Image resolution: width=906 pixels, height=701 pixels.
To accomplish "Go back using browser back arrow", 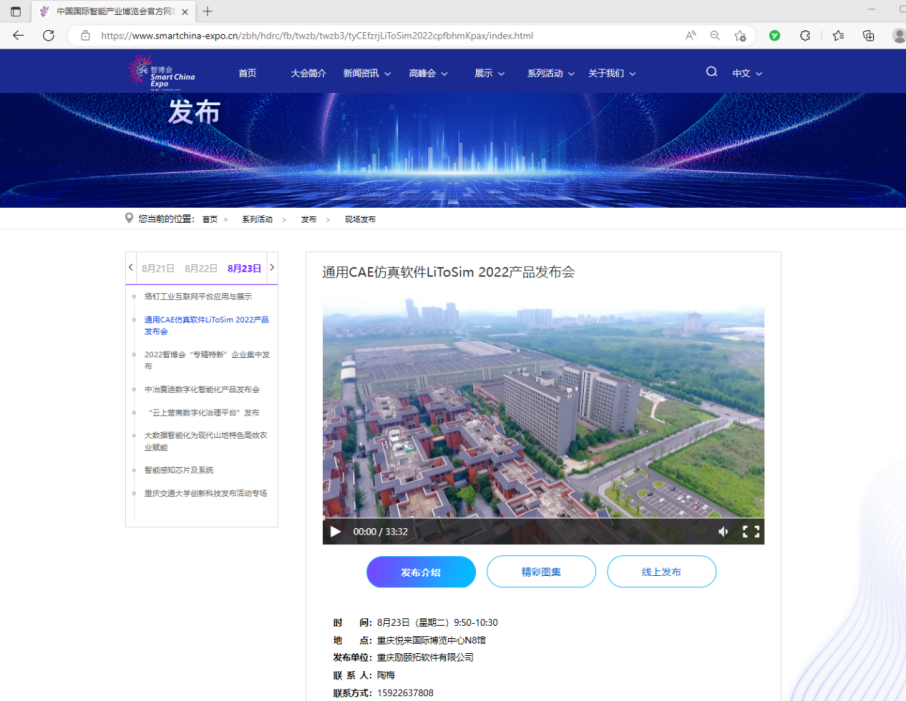I will (x=18, y=35).
